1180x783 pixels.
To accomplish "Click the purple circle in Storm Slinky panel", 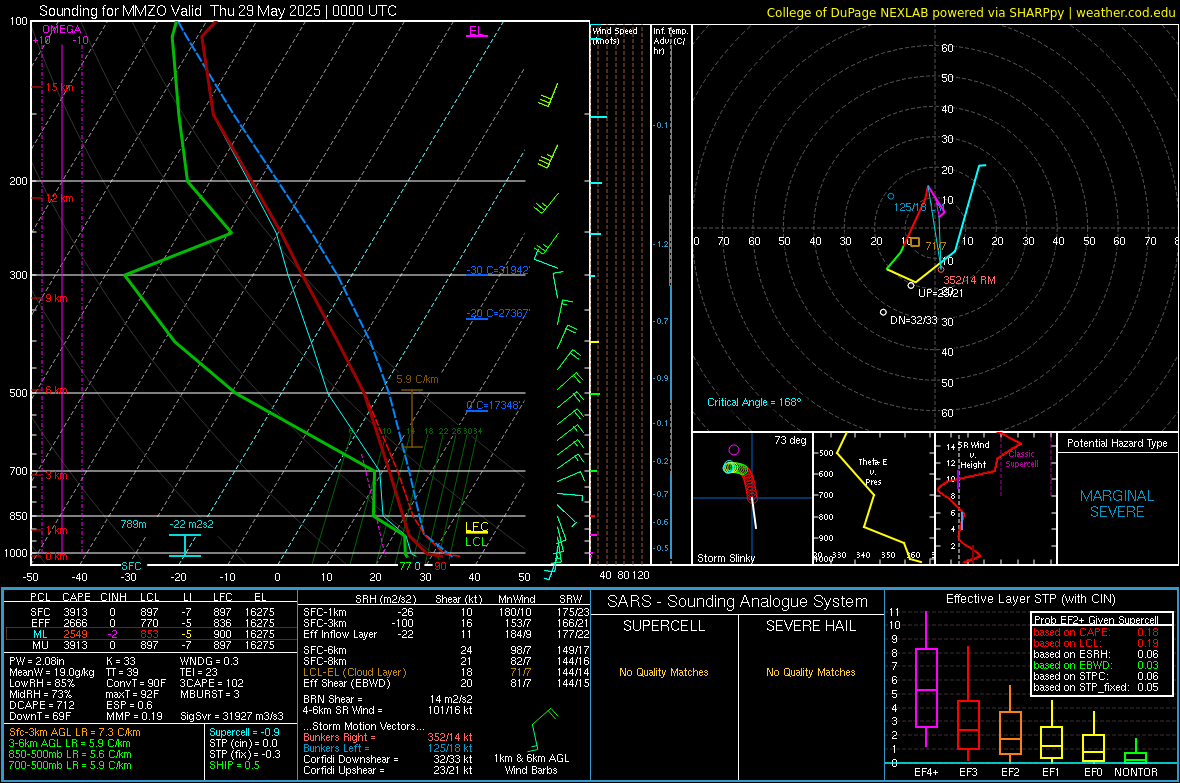I will [734, 450].
